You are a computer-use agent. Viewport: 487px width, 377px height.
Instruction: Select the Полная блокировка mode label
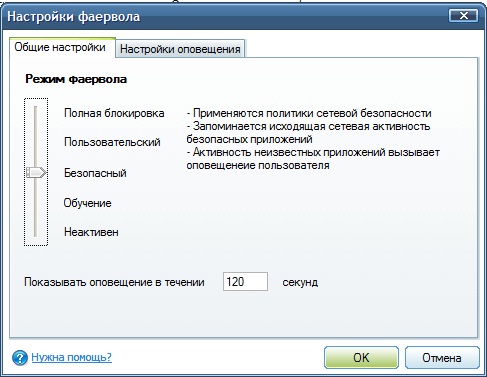pos(114,113)
